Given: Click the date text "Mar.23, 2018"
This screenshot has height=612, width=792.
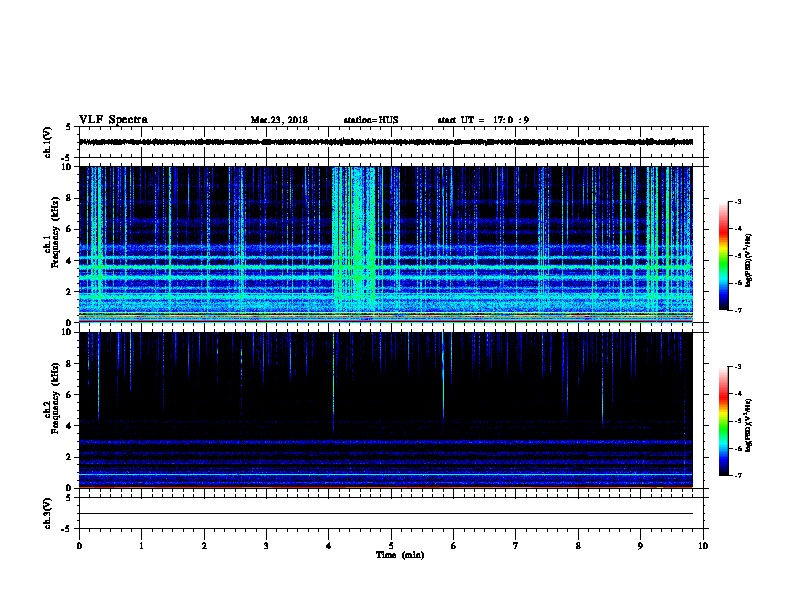Looking at the screenshot, I should (279, 120).
